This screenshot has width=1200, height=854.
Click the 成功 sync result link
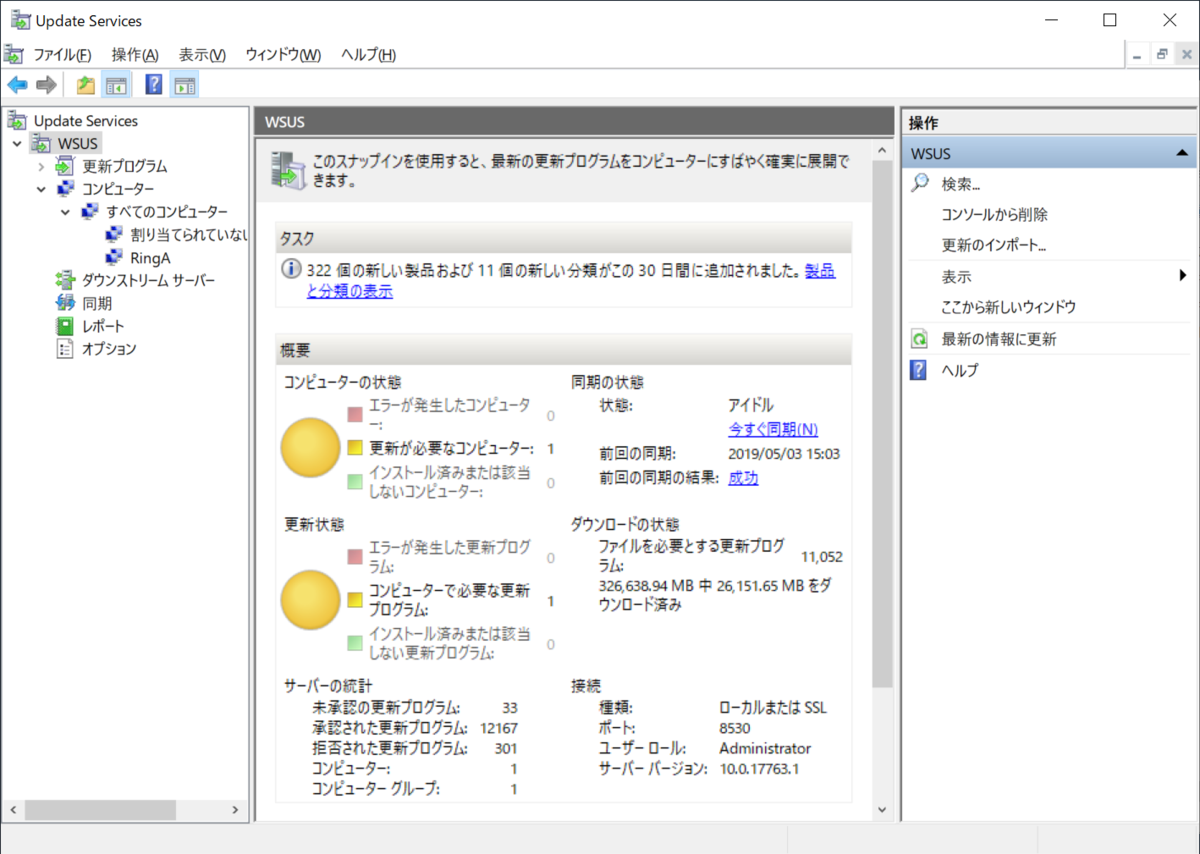(743, 478)
